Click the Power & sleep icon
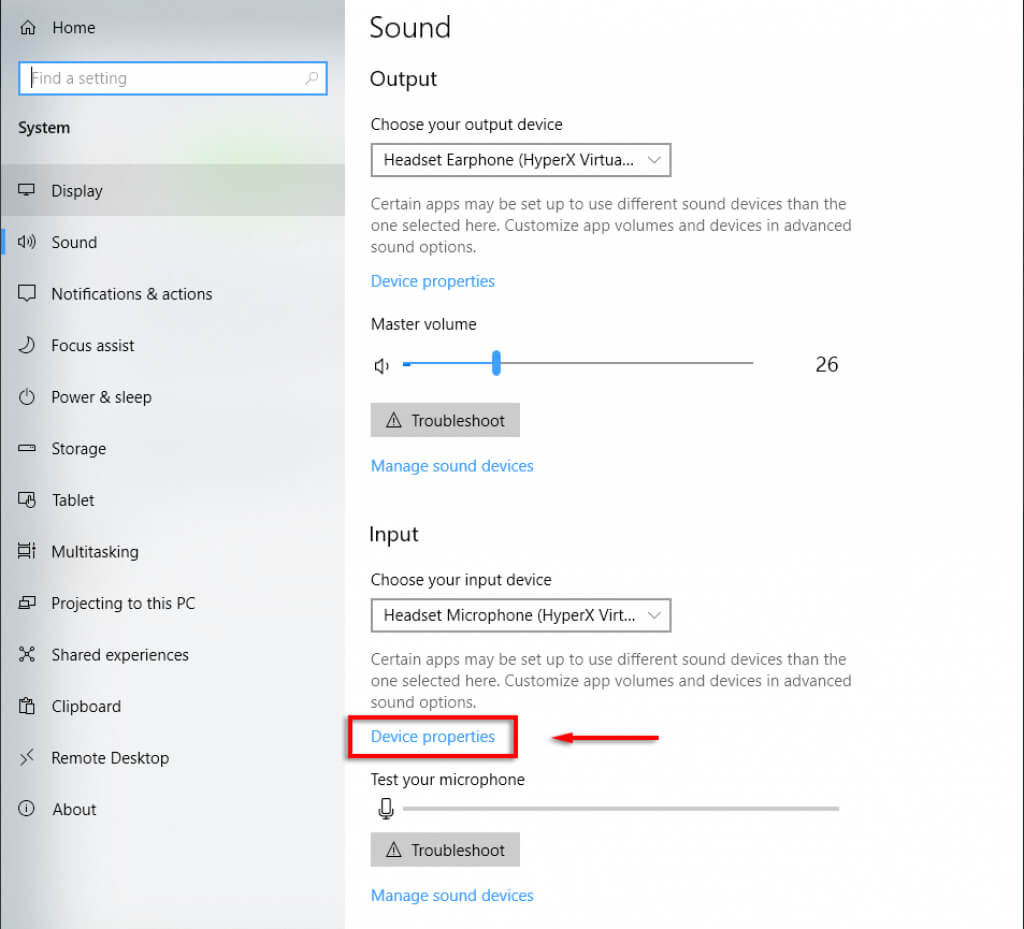This screenshot has width=1024, height=929. point(27,397)
